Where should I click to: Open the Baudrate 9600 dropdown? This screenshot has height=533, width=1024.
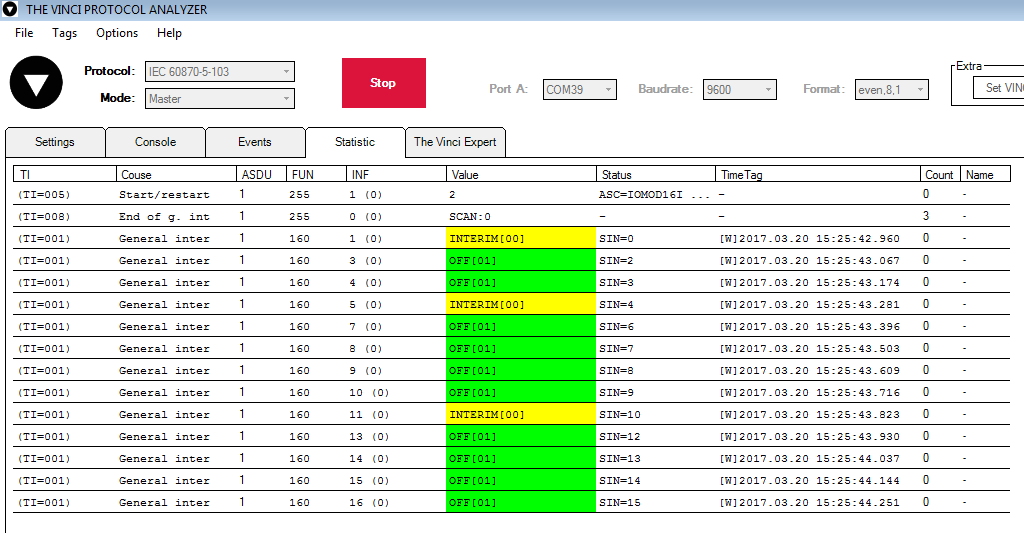point(739,89)
